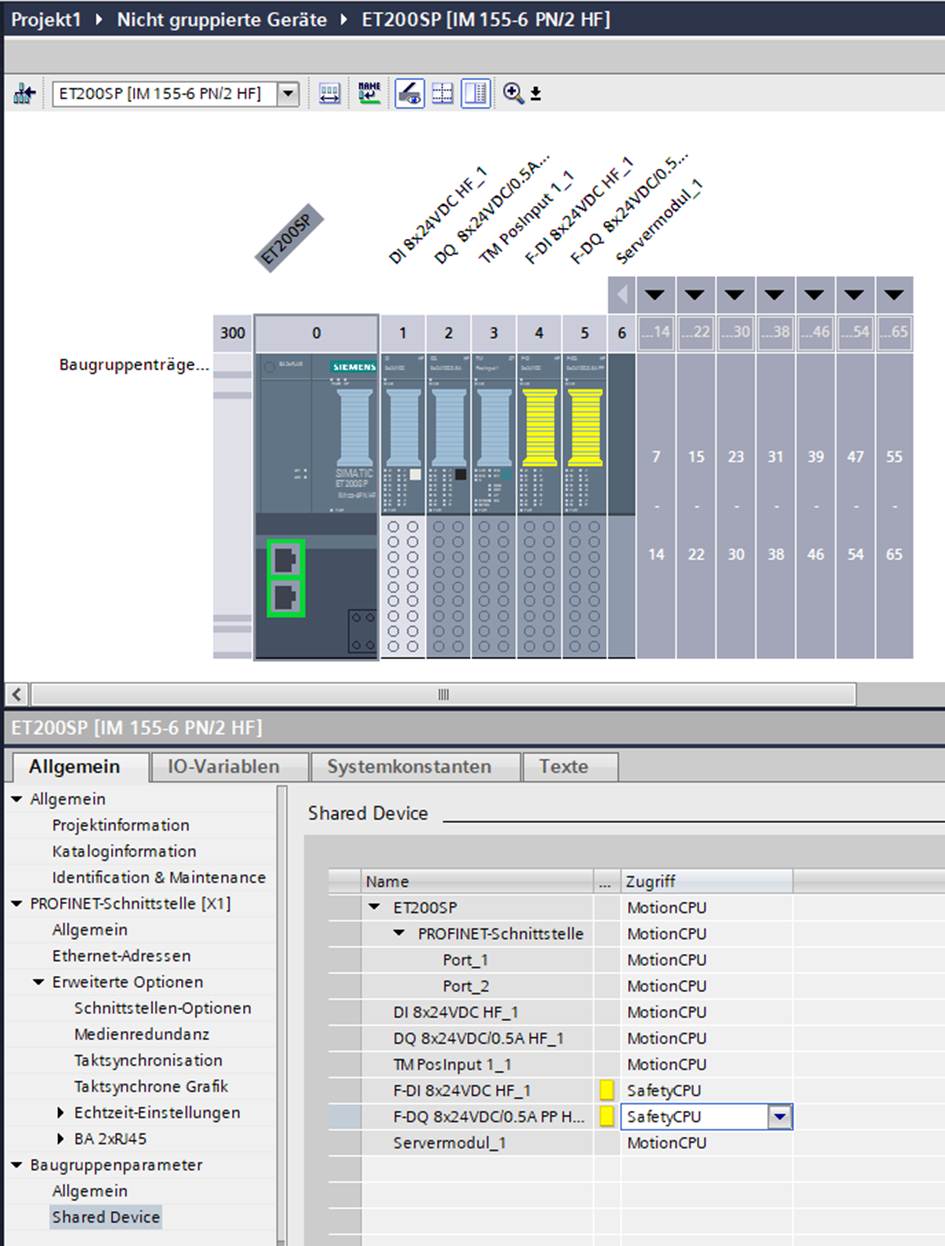945x1246 pixels.
Task: Collapse the Allgemein tree section
Action: (17, 799)
